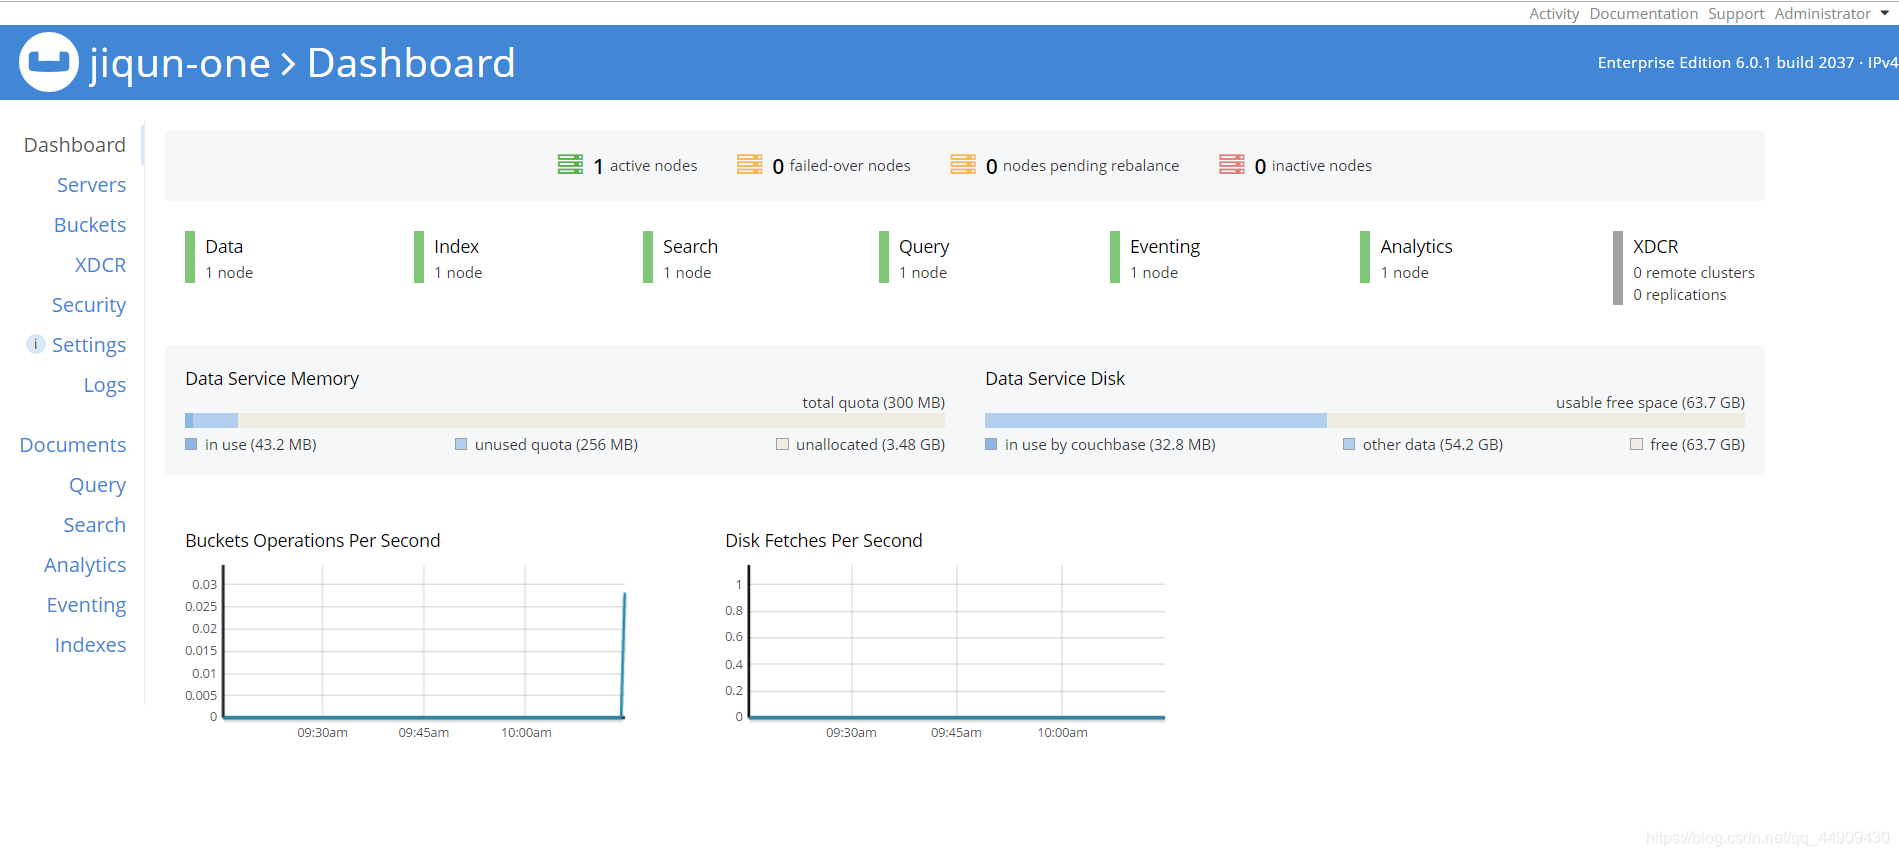The width and height of the screenshot is (1899, 856).
Task: Open Indexes in the sidebar
Action: (90, 645)
